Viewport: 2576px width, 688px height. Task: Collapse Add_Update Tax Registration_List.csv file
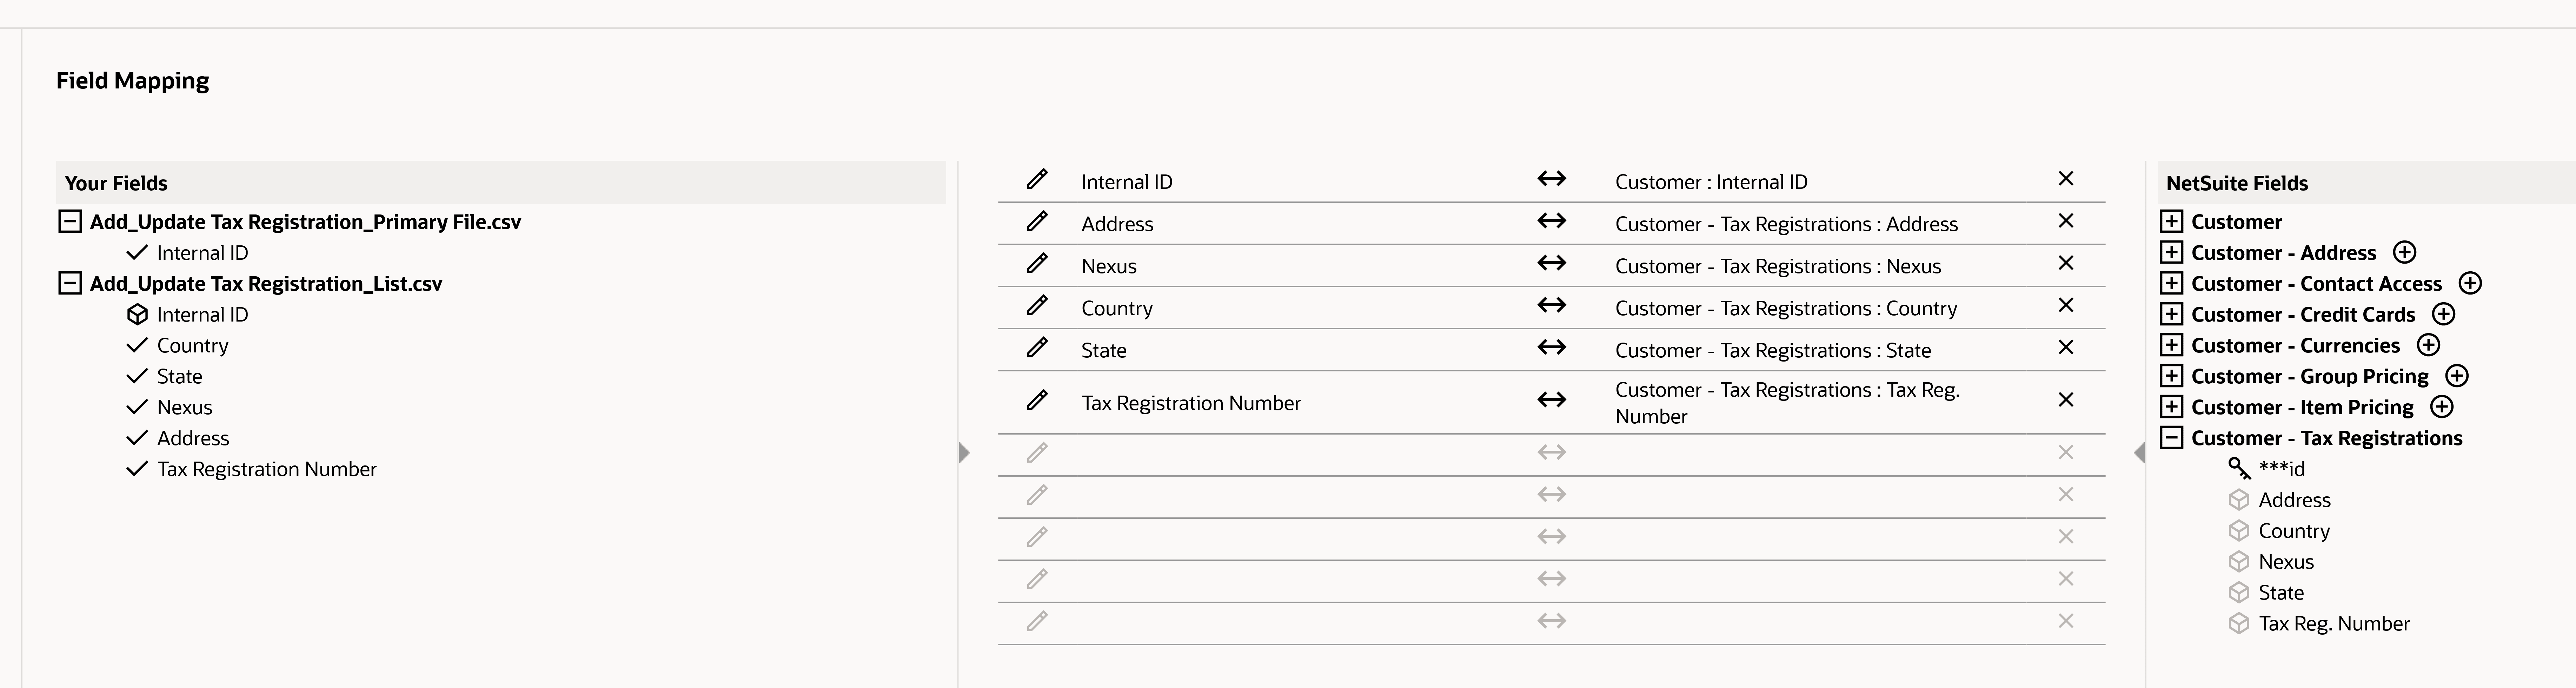pyautogui.click(x=69, y=283)
